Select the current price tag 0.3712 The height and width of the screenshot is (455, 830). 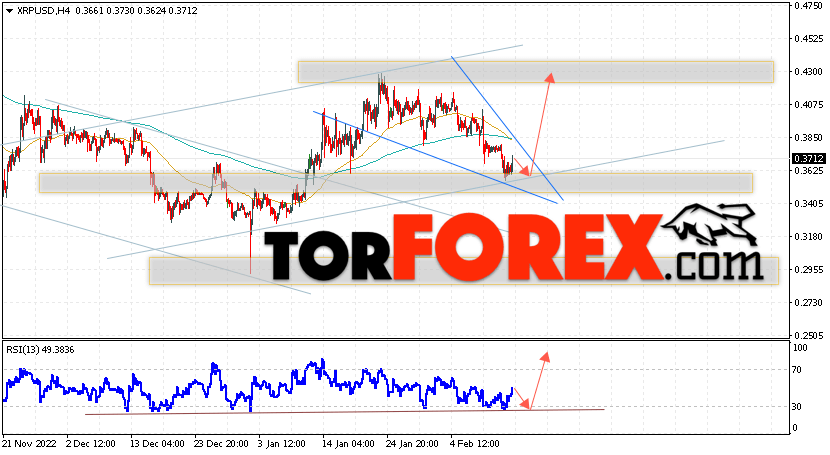click(808, 159)
